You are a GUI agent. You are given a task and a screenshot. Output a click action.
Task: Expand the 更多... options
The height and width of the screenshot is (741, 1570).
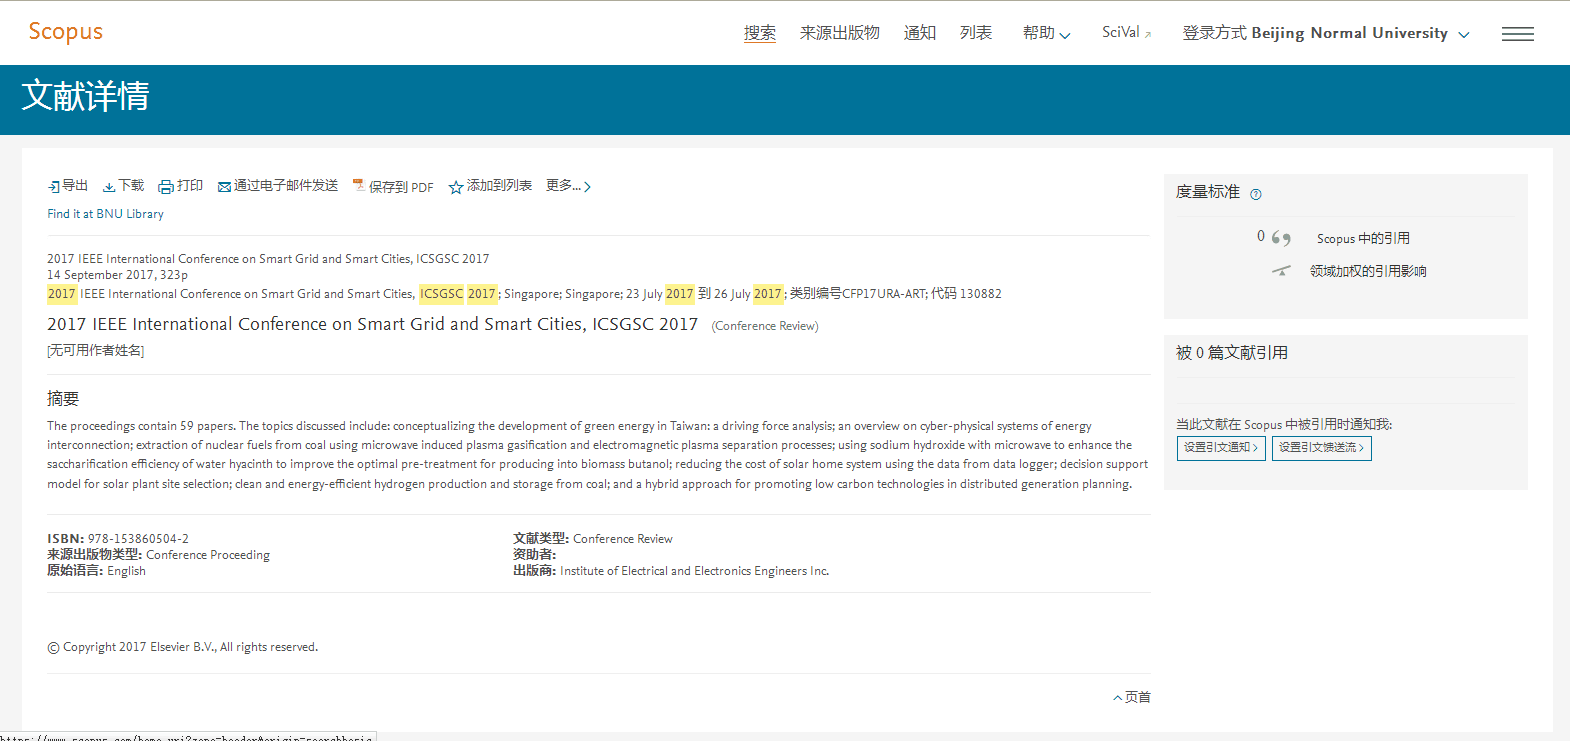568,186
